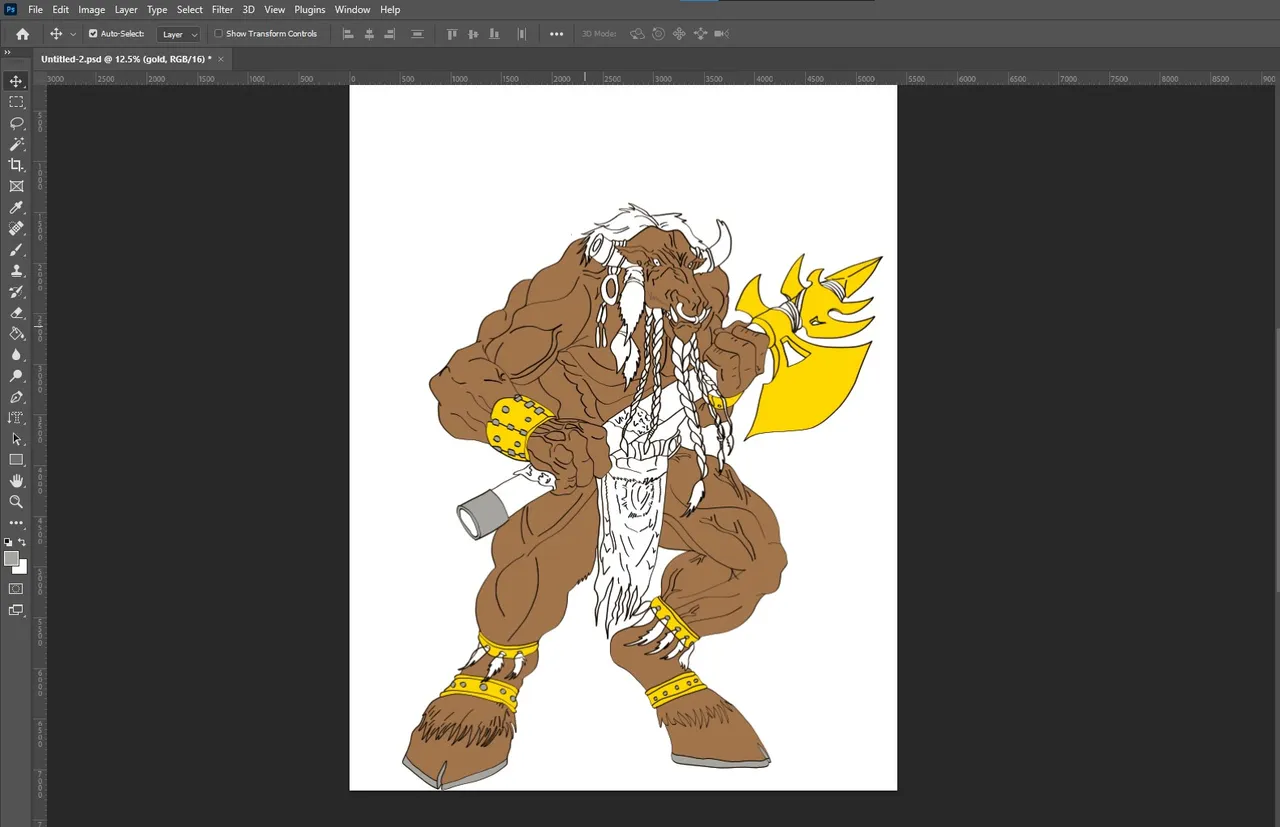Open the Layer menu
Screen dimensions: 1280x827
point(126,10)
